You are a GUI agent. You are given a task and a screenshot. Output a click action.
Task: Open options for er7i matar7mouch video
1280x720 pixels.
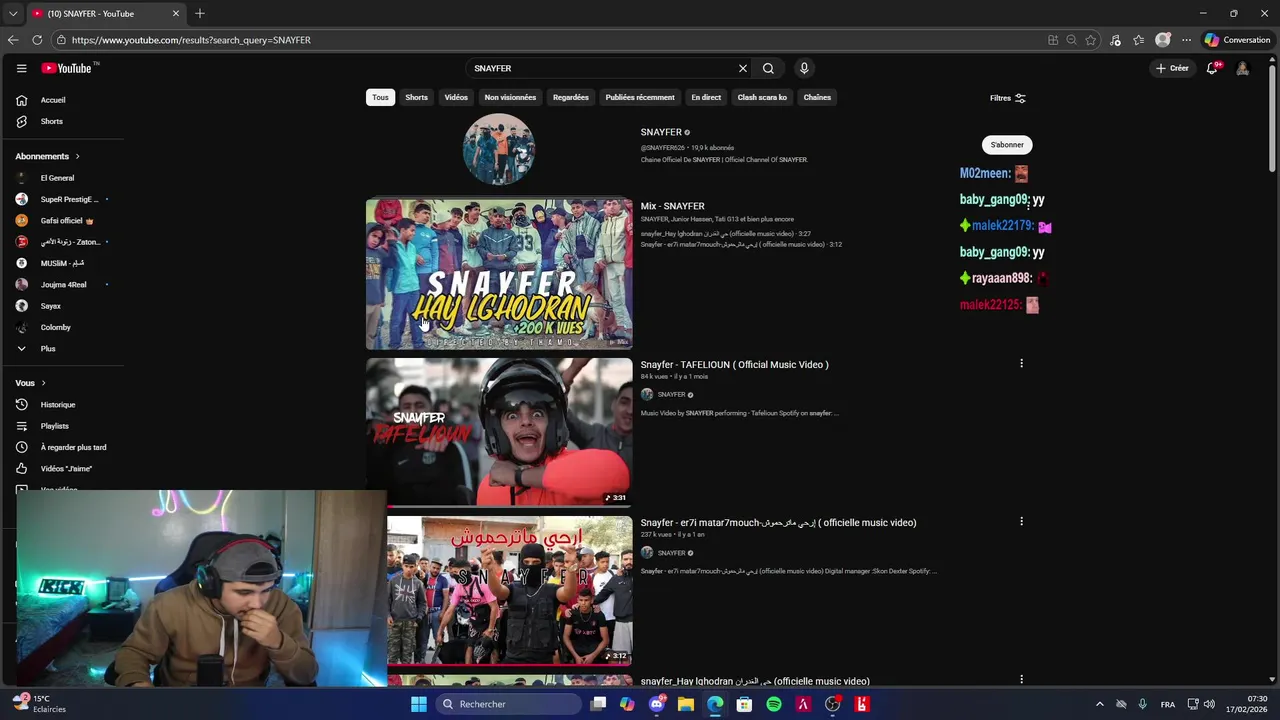1021,521
